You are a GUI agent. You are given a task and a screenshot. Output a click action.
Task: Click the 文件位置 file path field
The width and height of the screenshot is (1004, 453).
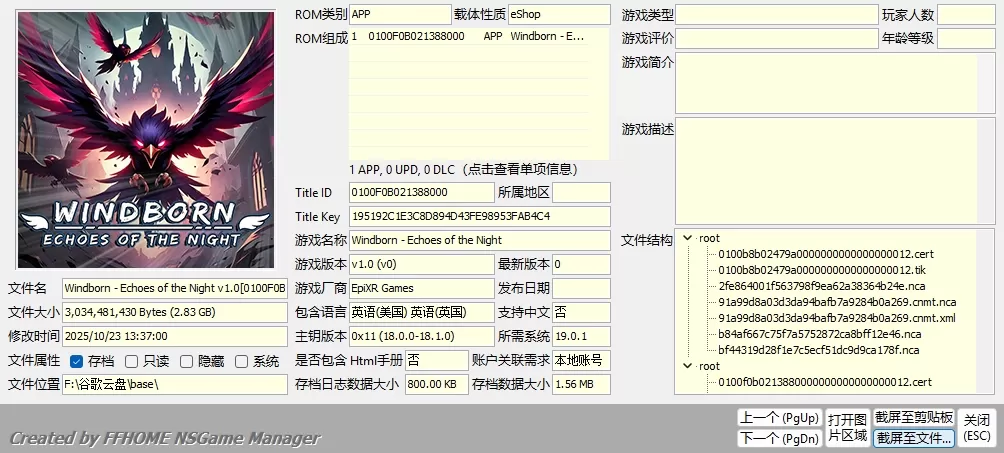(174, 384)
